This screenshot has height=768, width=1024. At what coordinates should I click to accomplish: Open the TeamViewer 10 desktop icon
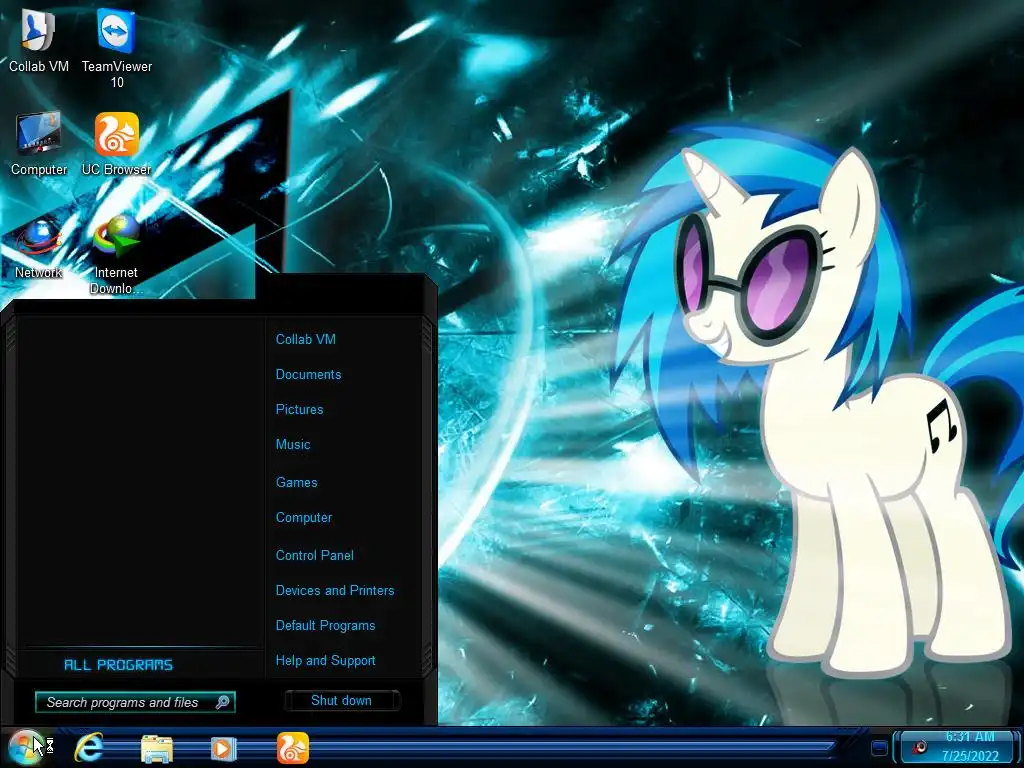[x=116, y=48]
